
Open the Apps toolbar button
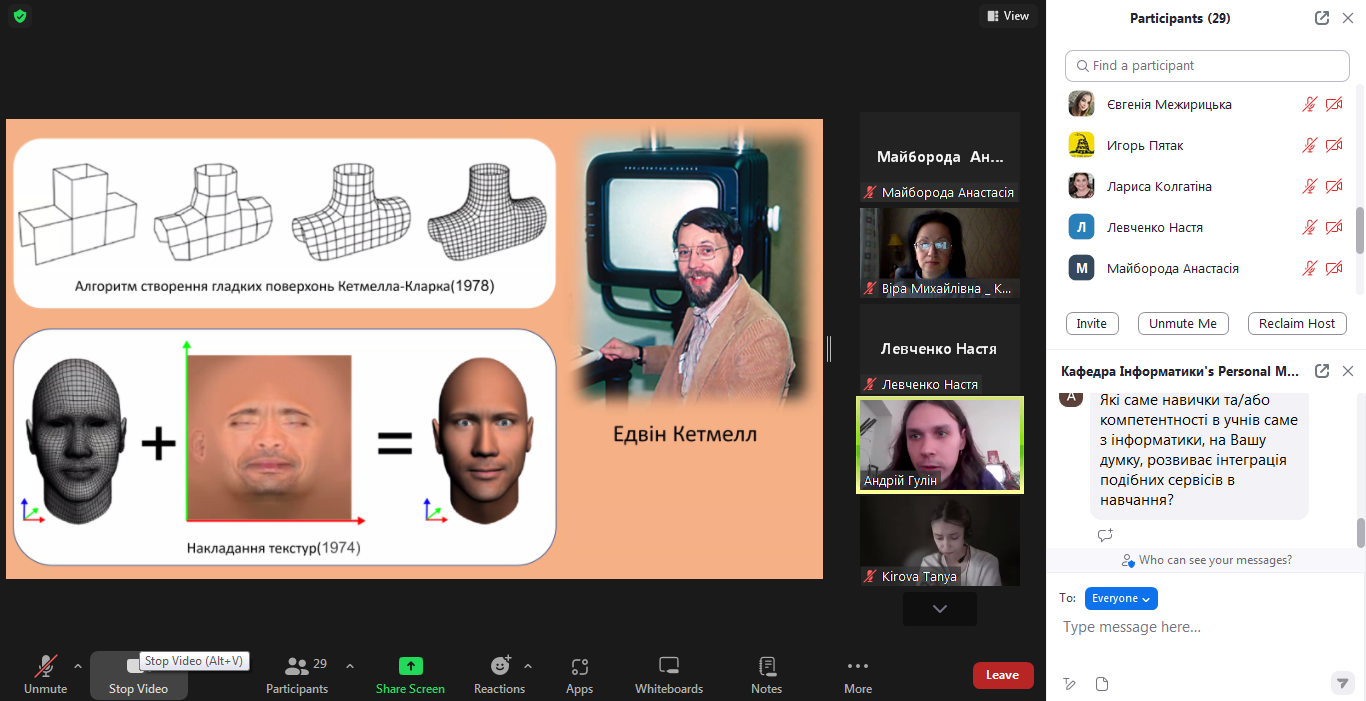click(579, 675)
